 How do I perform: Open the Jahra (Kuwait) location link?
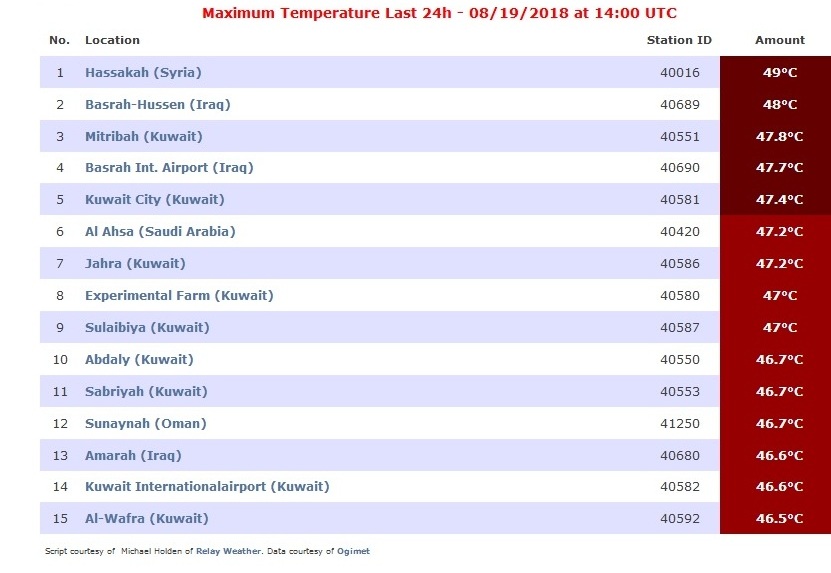[135, 263]
